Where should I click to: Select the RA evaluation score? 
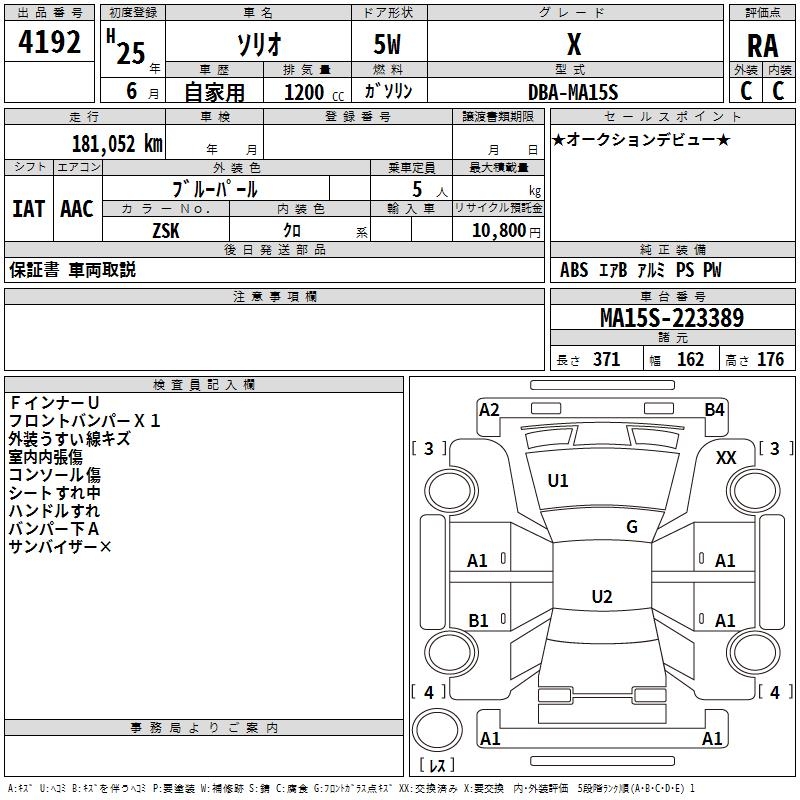click(x=762, y=45)
